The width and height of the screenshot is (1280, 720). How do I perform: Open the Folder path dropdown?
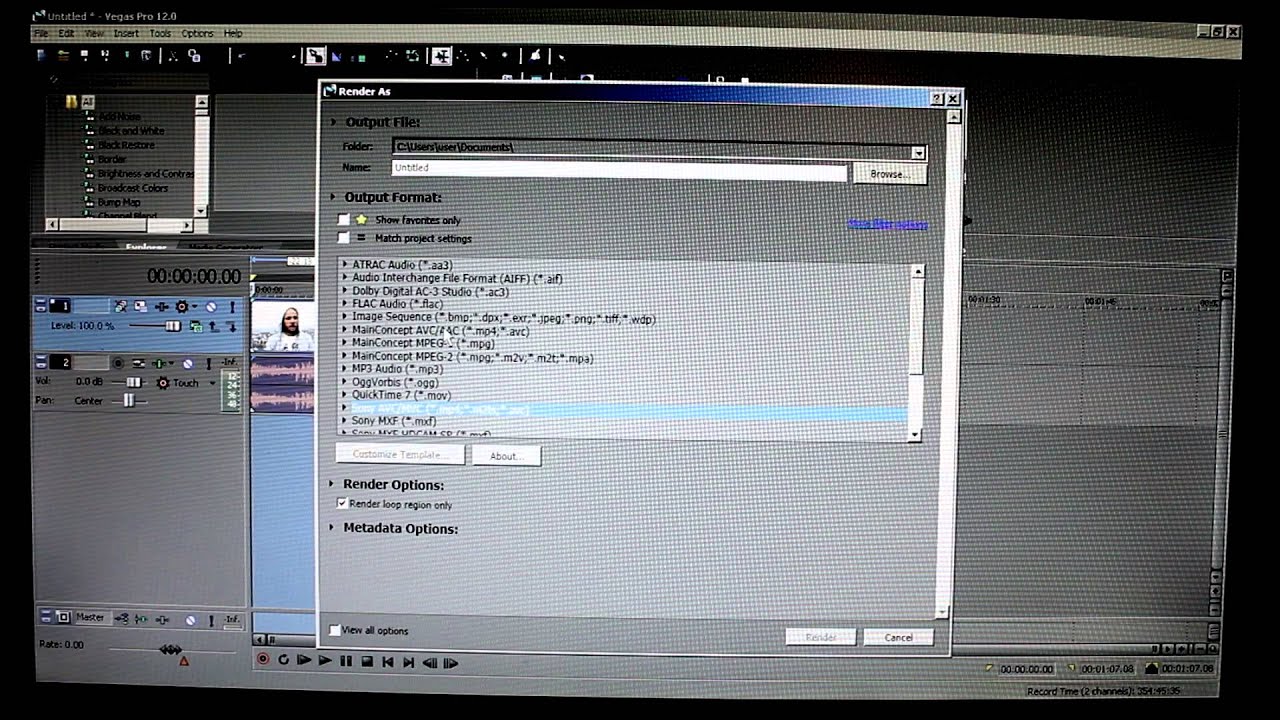918,152
